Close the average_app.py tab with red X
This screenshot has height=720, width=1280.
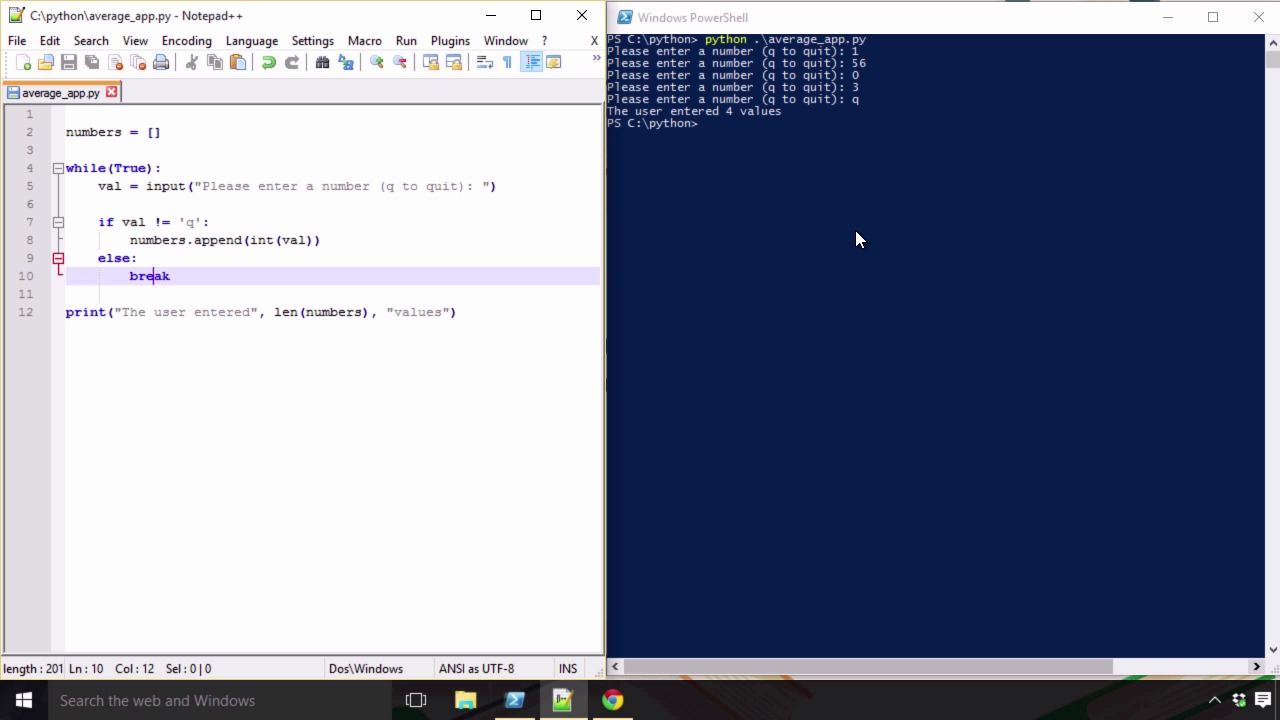(112, 92)
